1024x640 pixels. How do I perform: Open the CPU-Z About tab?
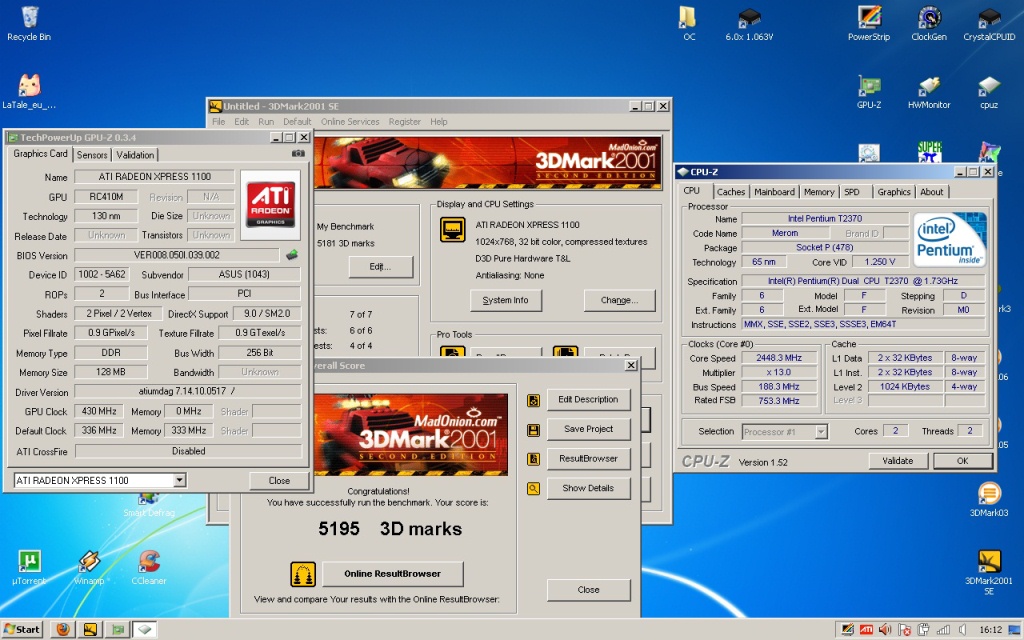tap(931, 192)
